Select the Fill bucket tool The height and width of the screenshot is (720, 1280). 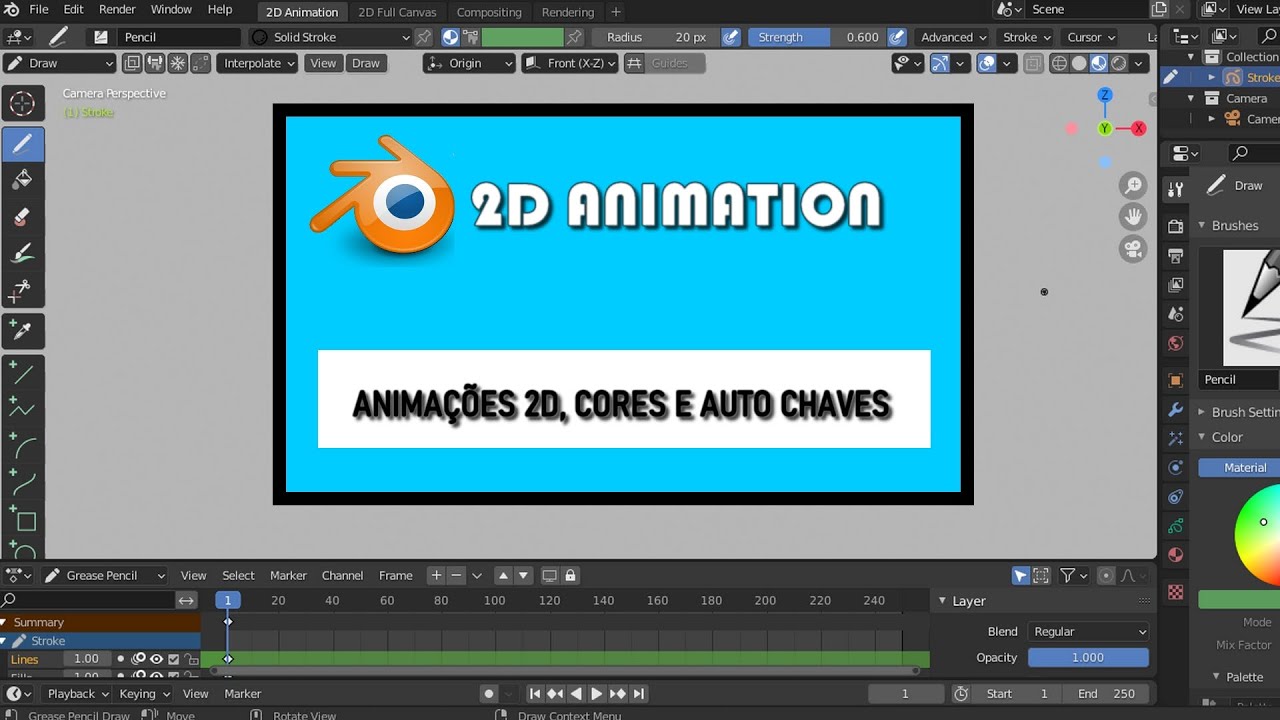[22, 180]
